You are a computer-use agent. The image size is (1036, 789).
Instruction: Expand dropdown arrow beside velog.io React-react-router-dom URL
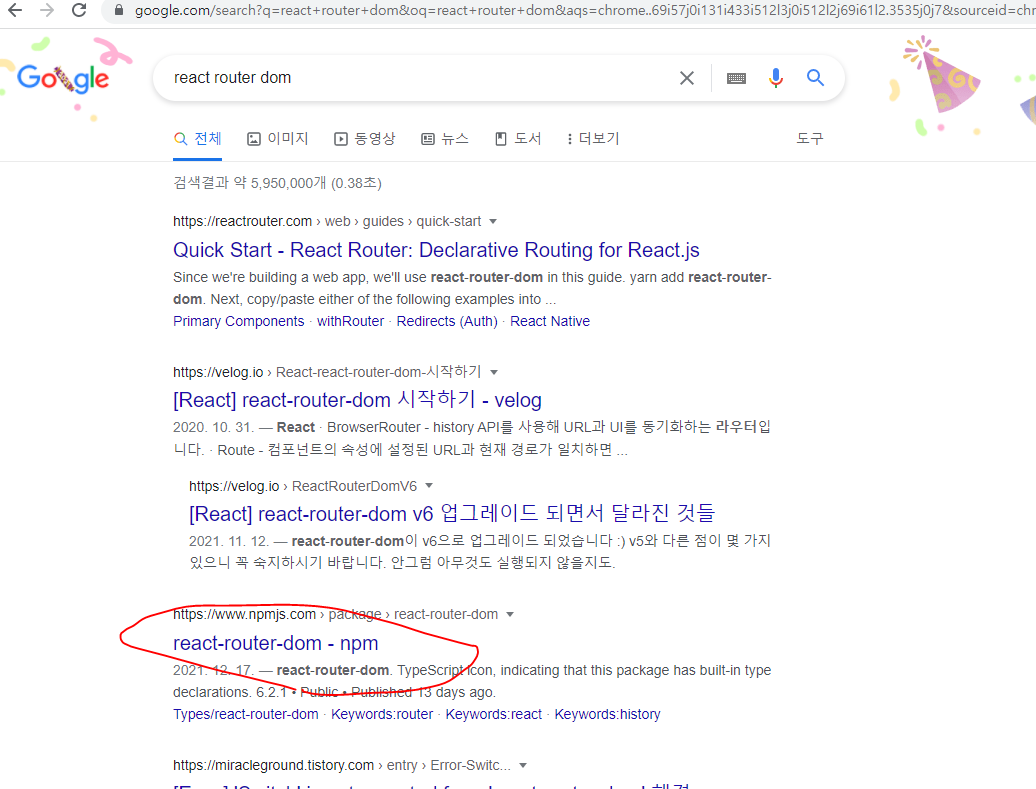tap(494, 372)
